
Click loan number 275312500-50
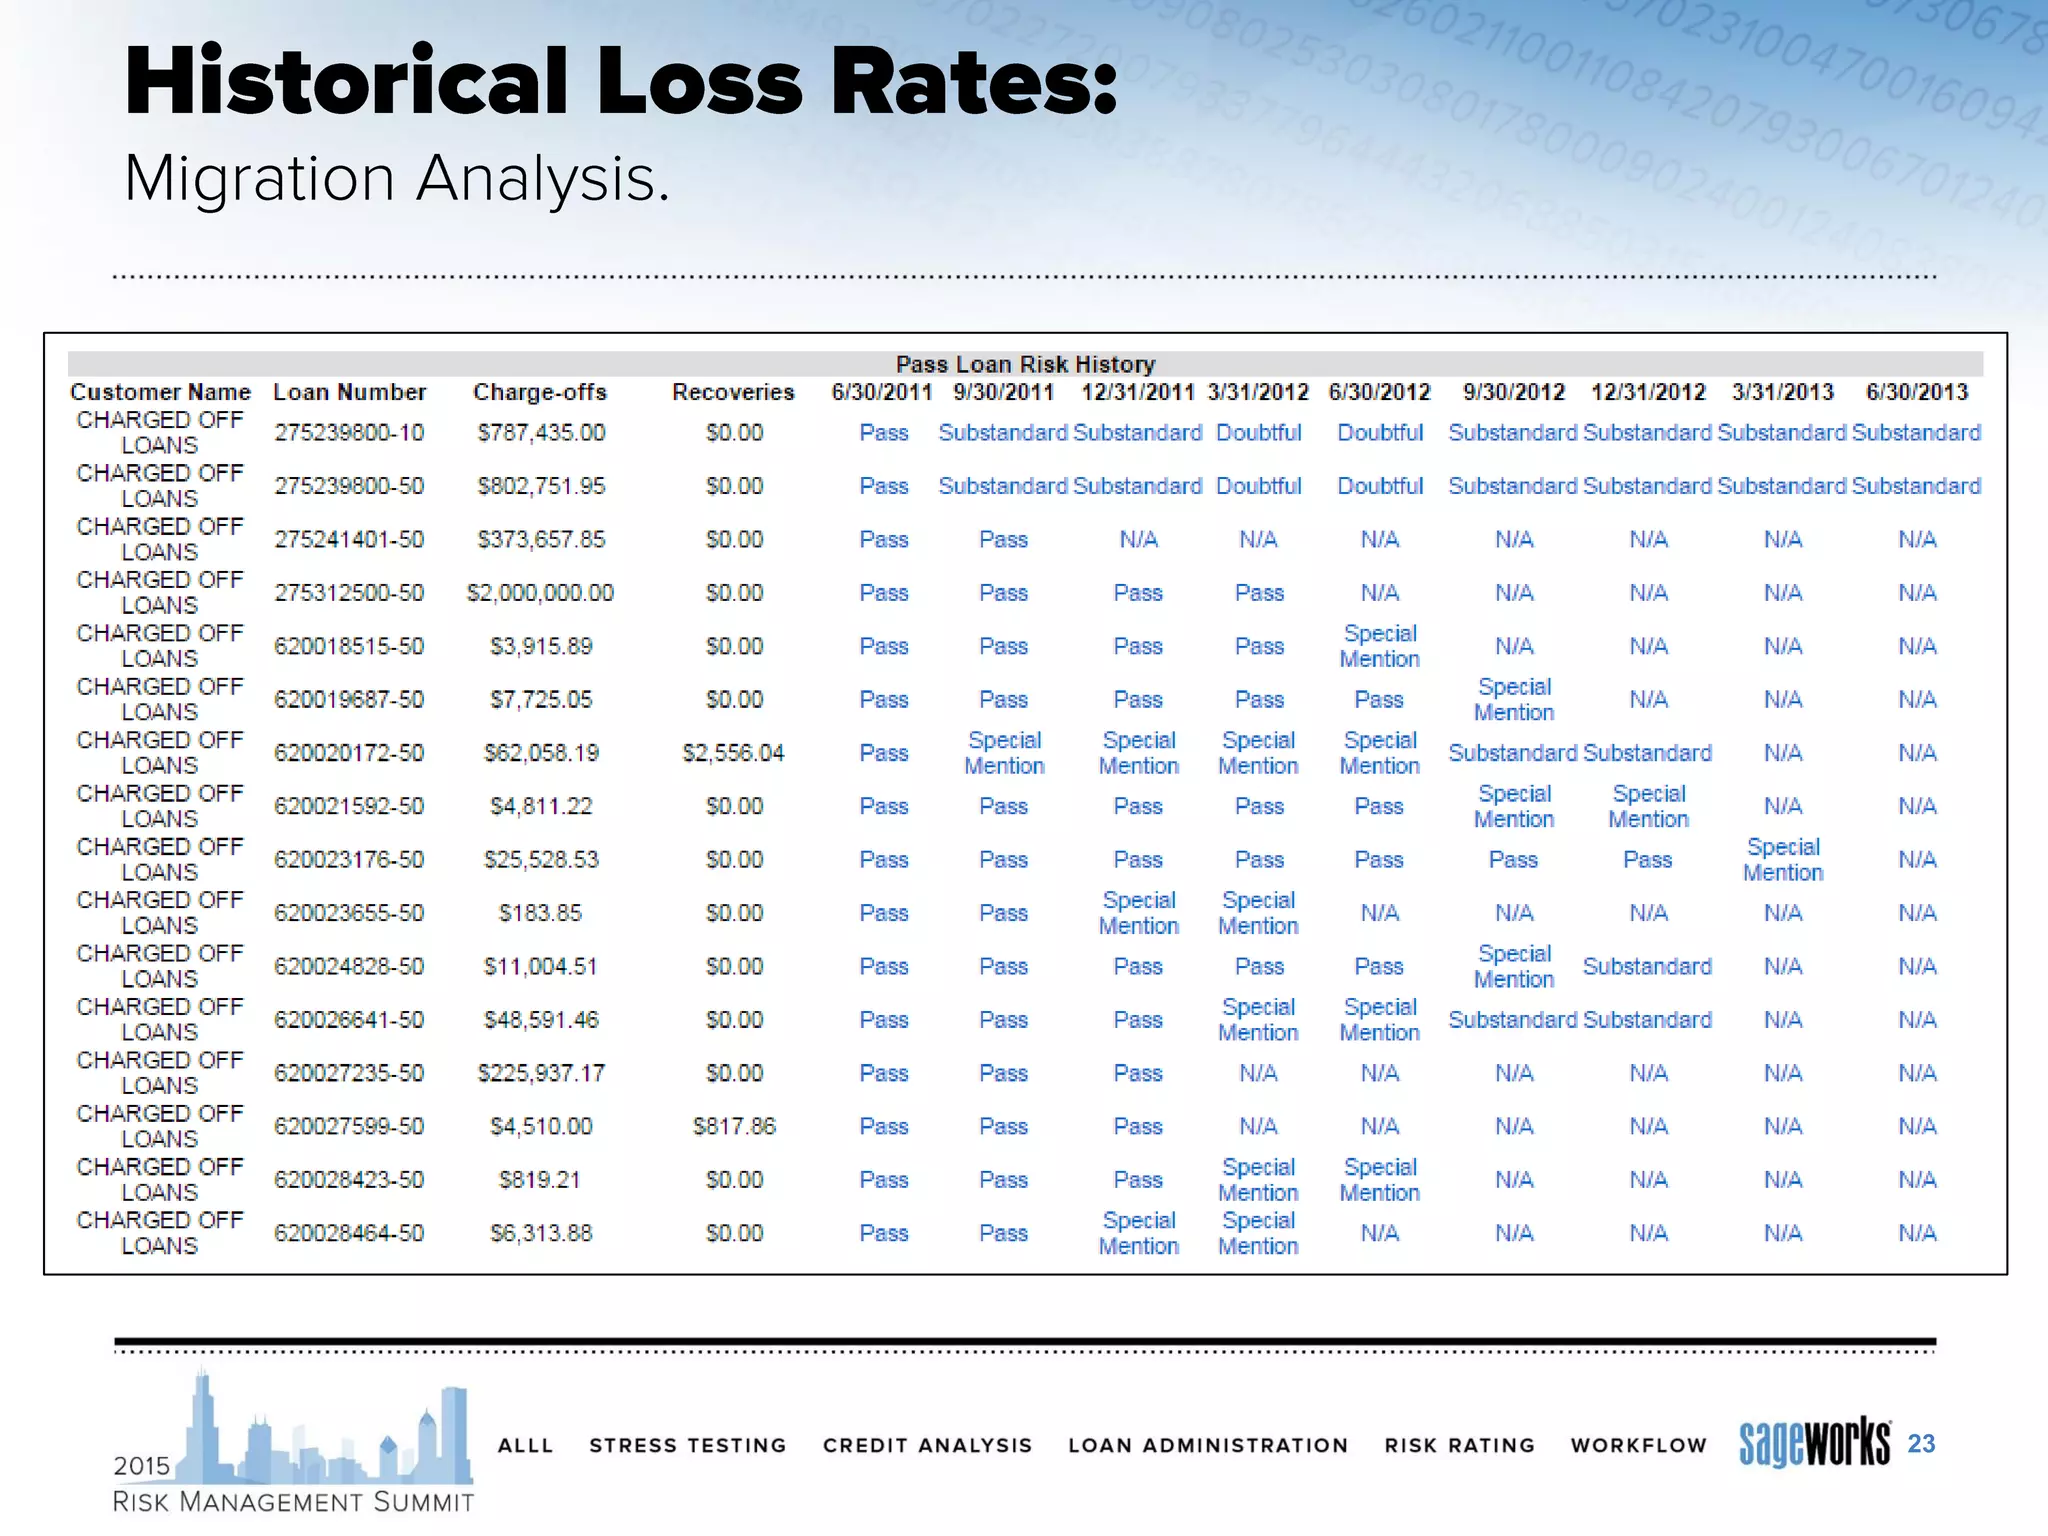click(x=349, y=593)
